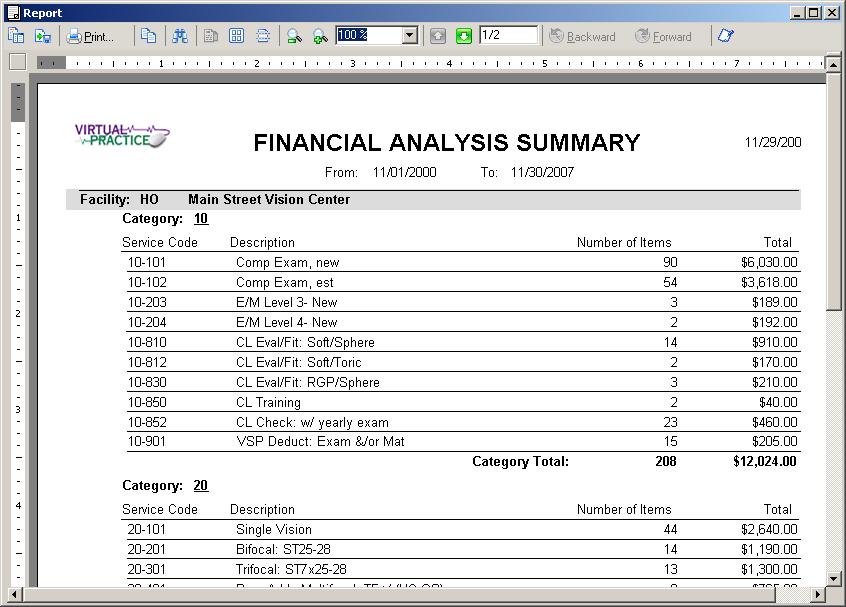Image resolution: width=846 pixels, height=607 pixels.
Task: Click the copy pages icon
Action: click(x=148, y=36)
